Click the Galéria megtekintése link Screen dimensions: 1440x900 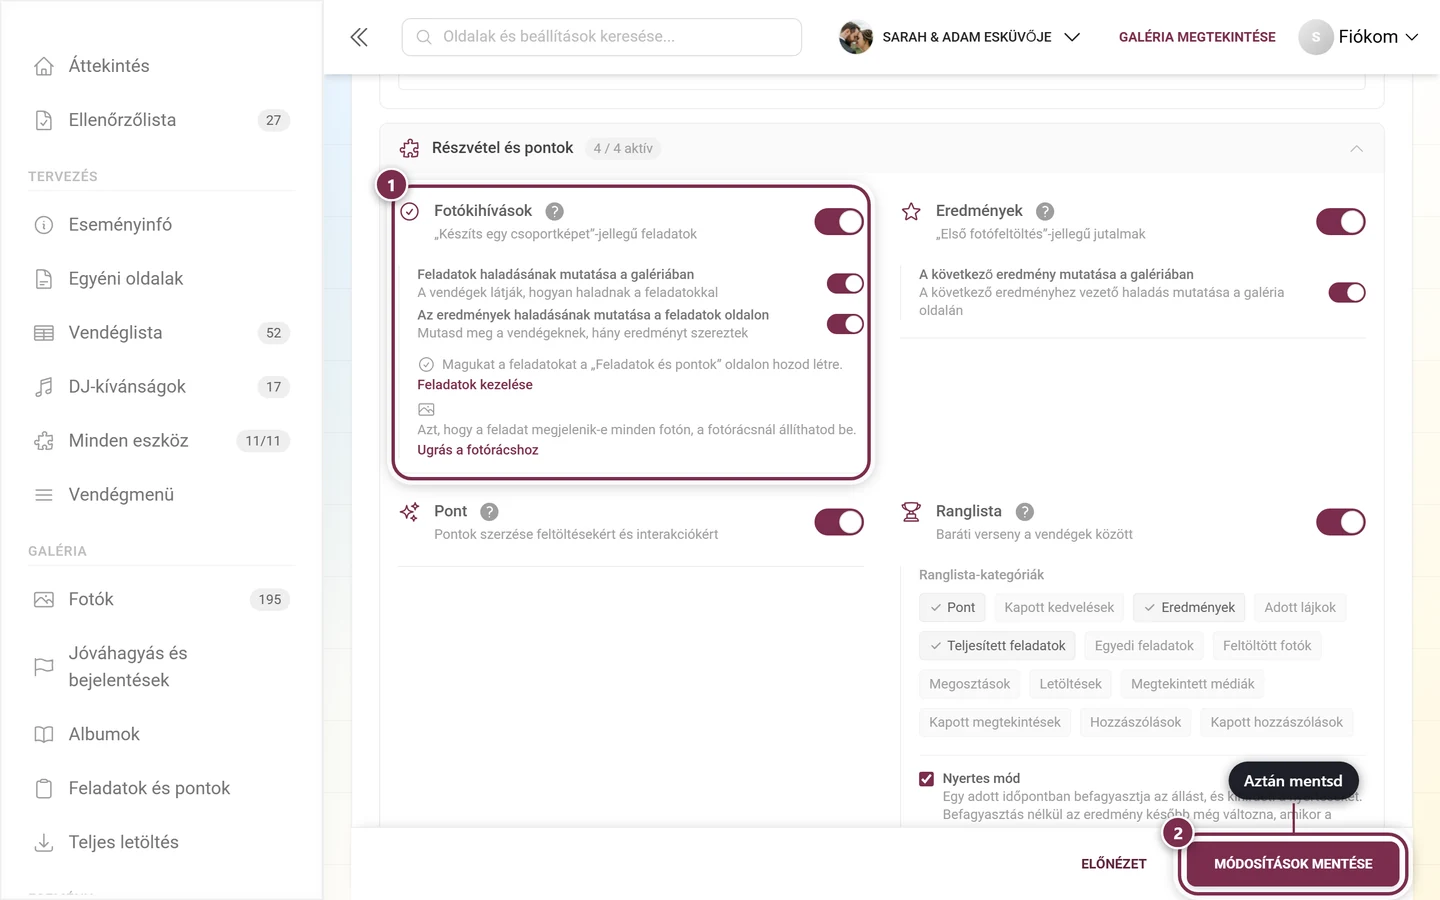[1197, 37]
